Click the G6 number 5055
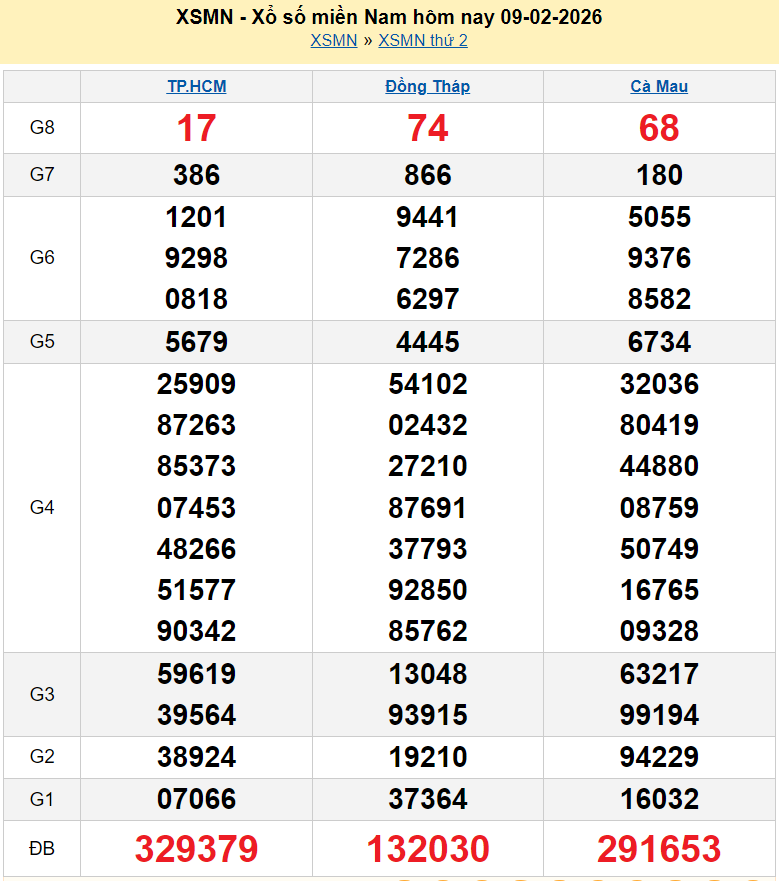This screenshot has height=881, width=779. click(659, 217)
